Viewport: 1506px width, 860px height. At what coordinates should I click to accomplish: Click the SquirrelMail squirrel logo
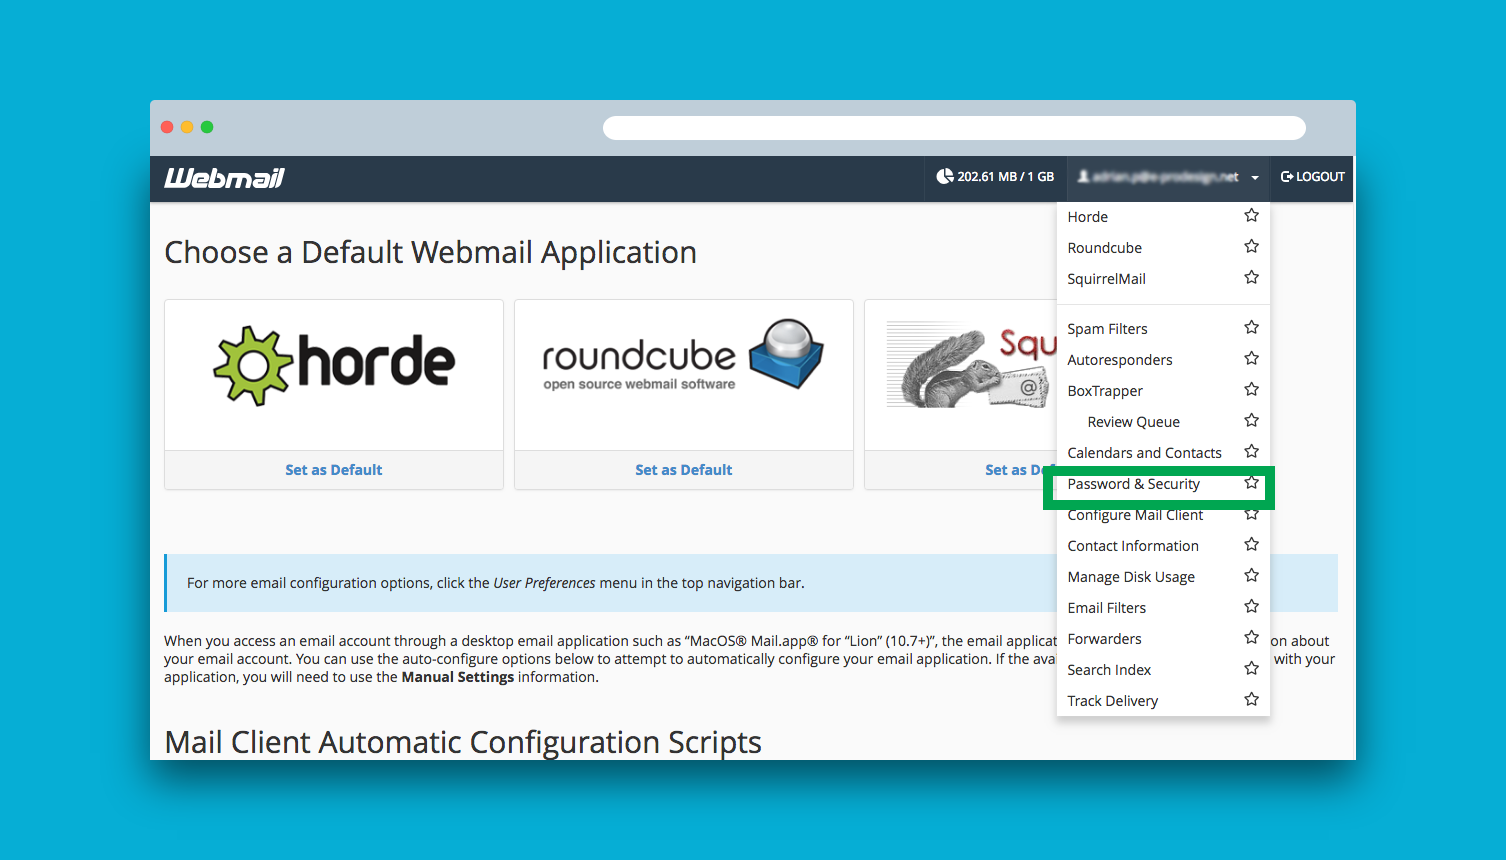[x=971, y=365]
